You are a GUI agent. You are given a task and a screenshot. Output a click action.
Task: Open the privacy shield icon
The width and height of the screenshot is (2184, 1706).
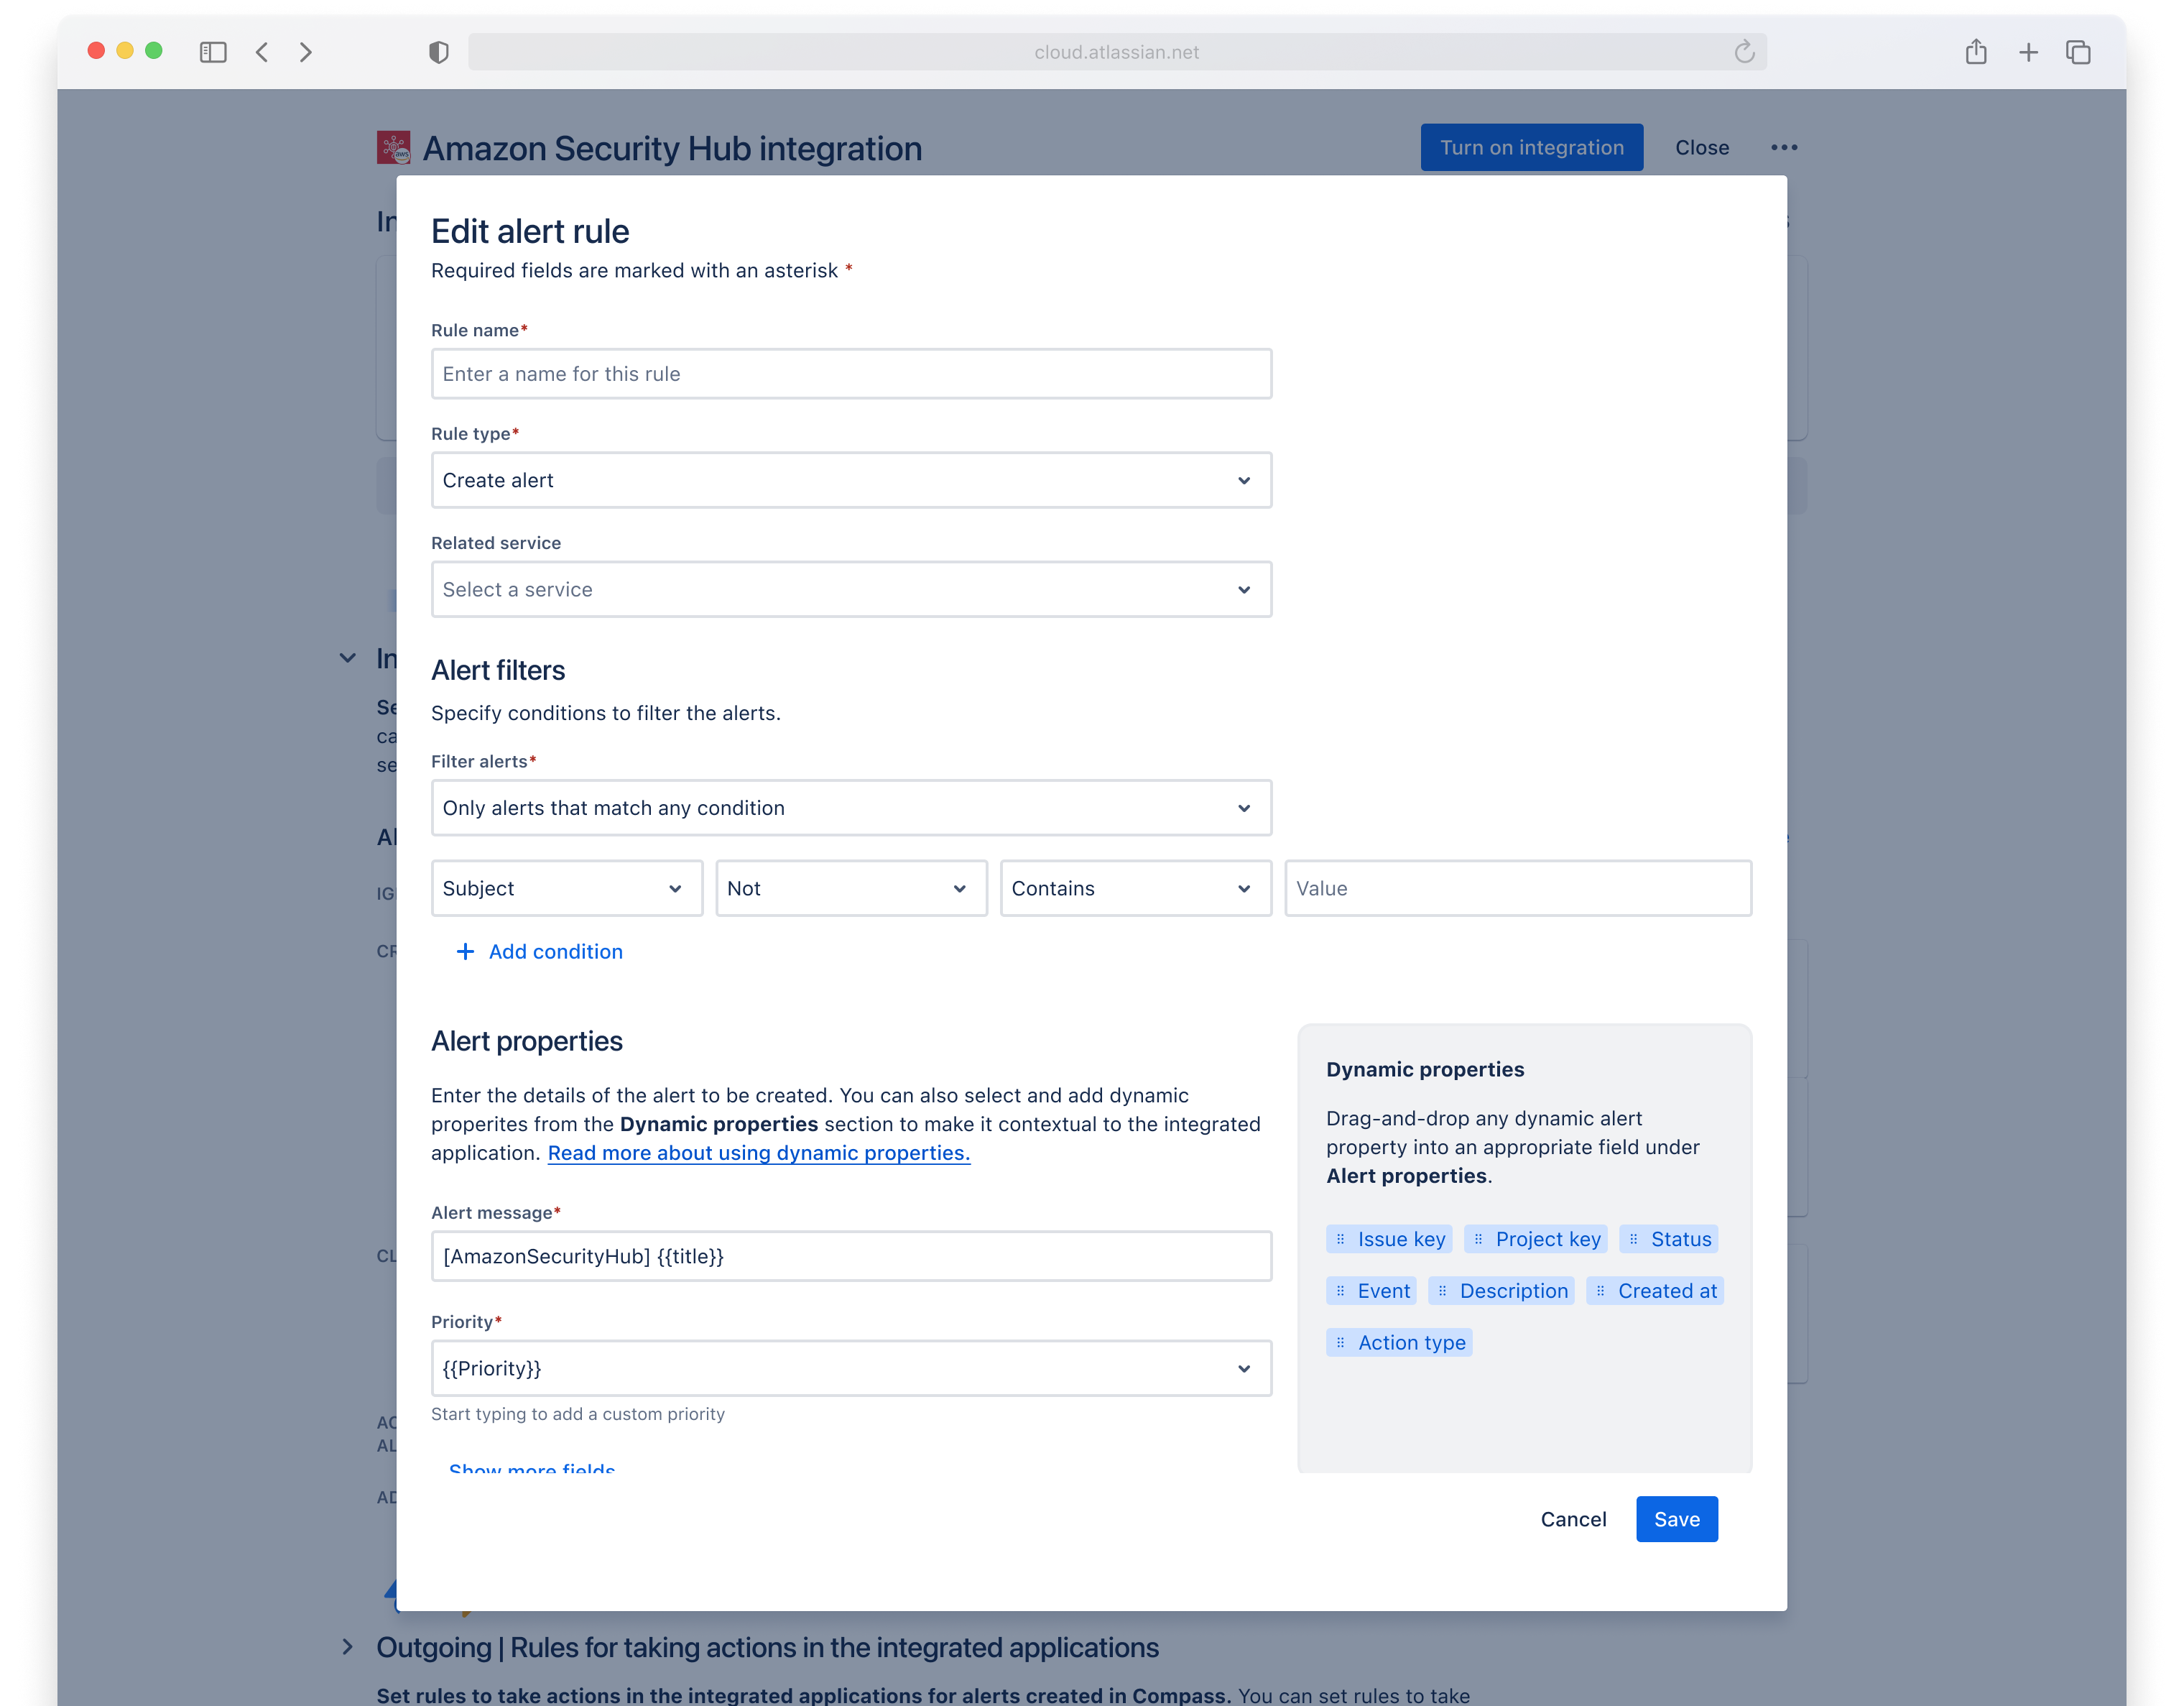click(438, 52)
